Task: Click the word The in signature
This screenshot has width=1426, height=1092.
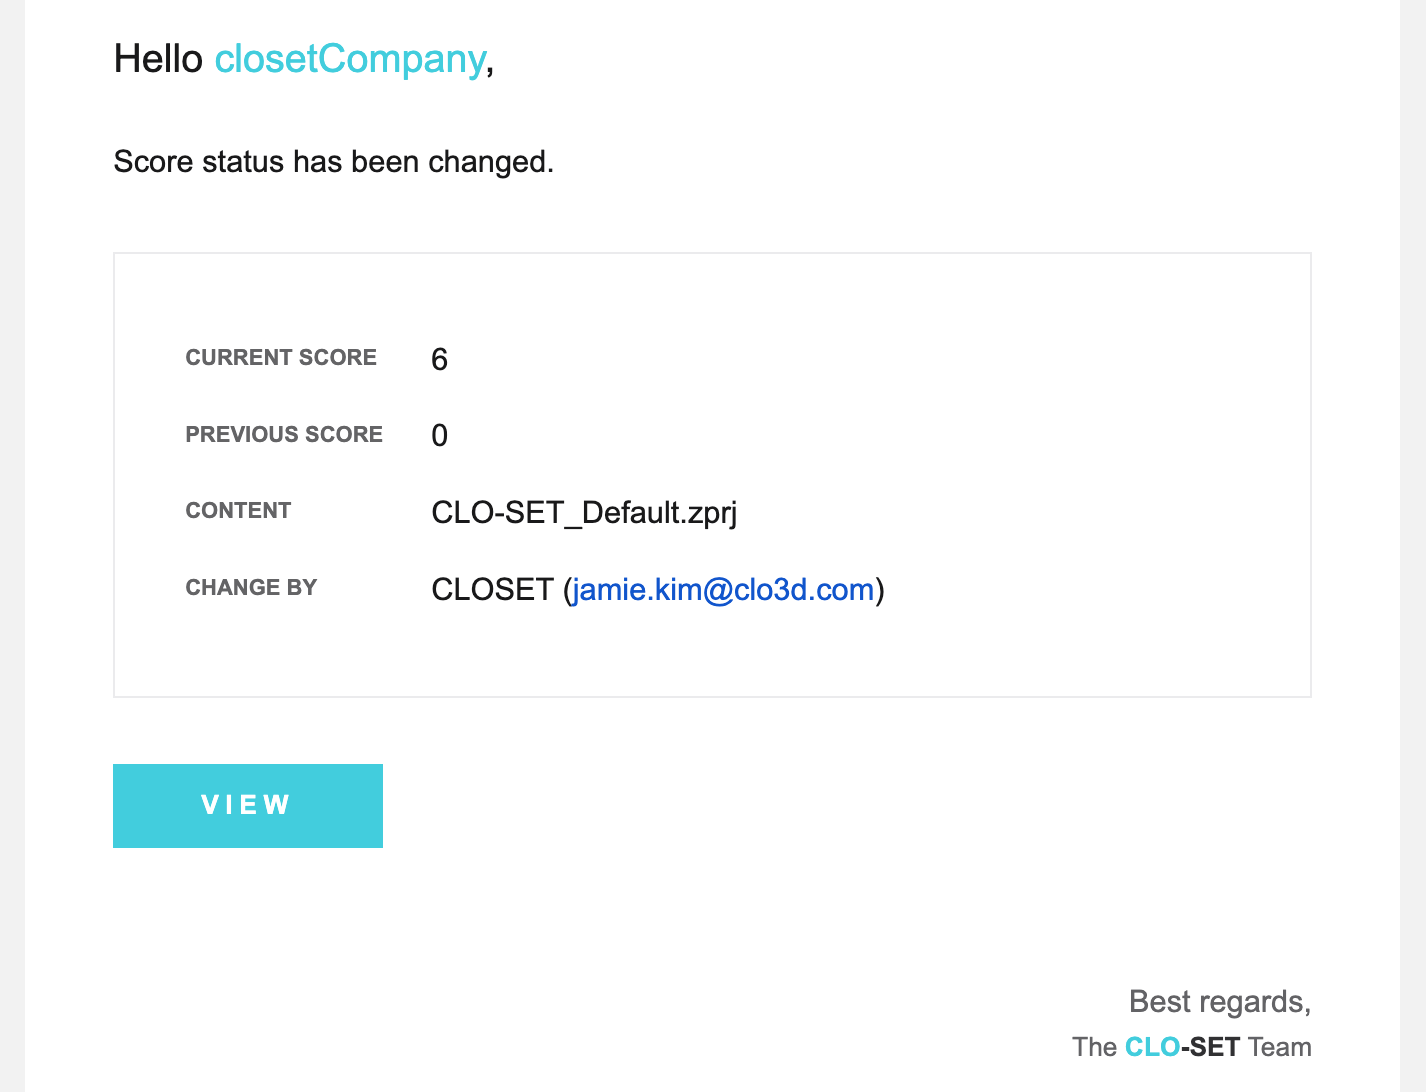Action: pyautogui.click(x=1094, y=1047)
